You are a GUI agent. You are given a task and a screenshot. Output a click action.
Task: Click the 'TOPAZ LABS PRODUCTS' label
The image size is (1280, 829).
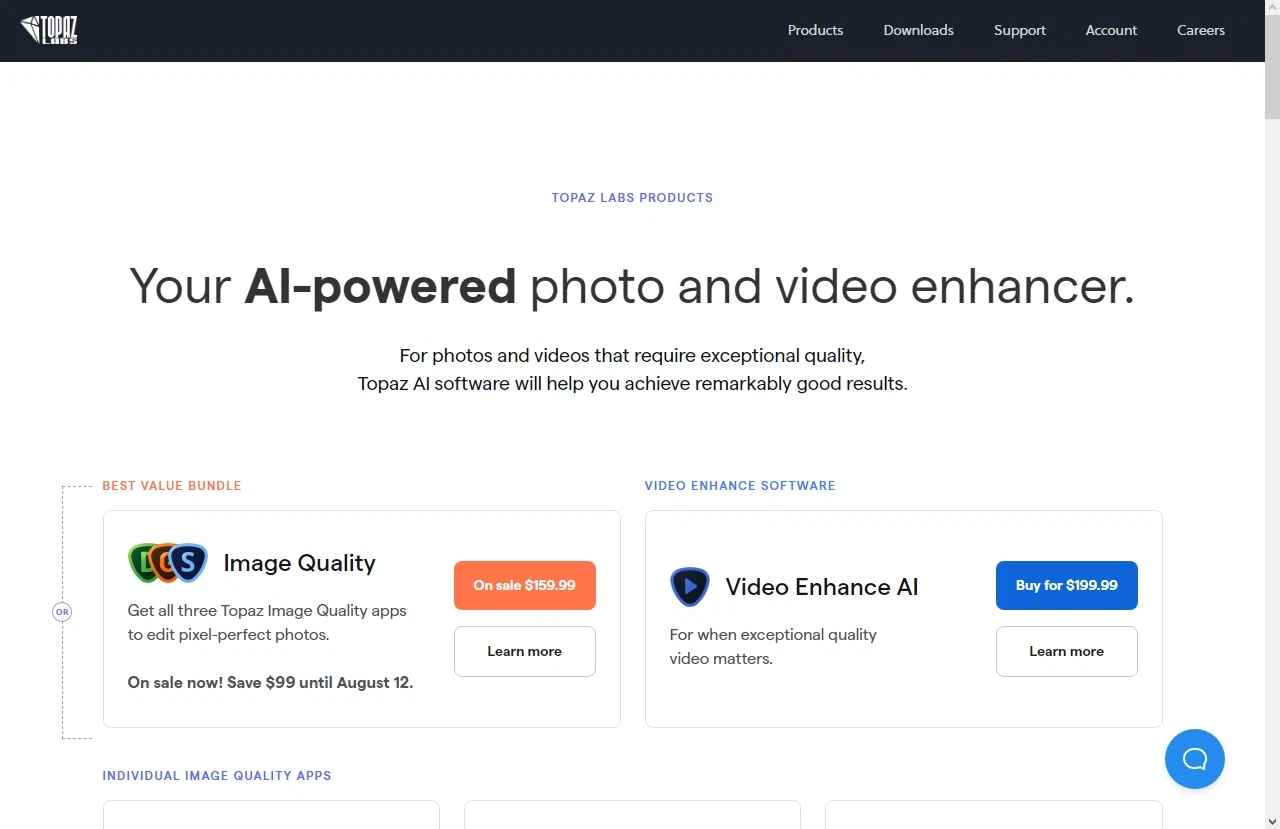[632, 198]
